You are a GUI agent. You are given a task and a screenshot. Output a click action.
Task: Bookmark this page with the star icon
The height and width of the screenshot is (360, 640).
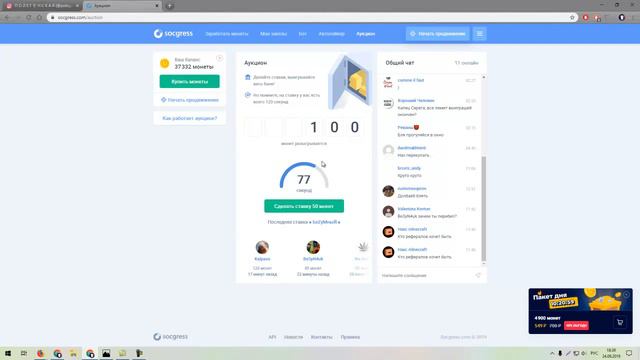(x=572, y=18)
